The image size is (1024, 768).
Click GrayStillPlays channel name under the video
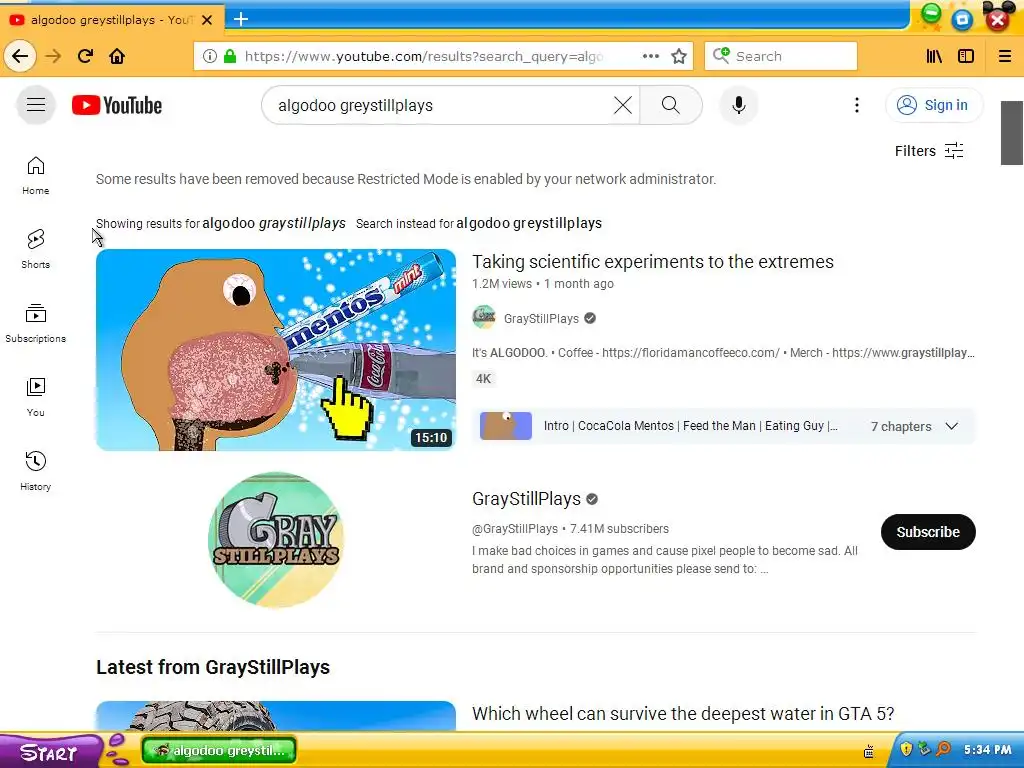(541, 319)
